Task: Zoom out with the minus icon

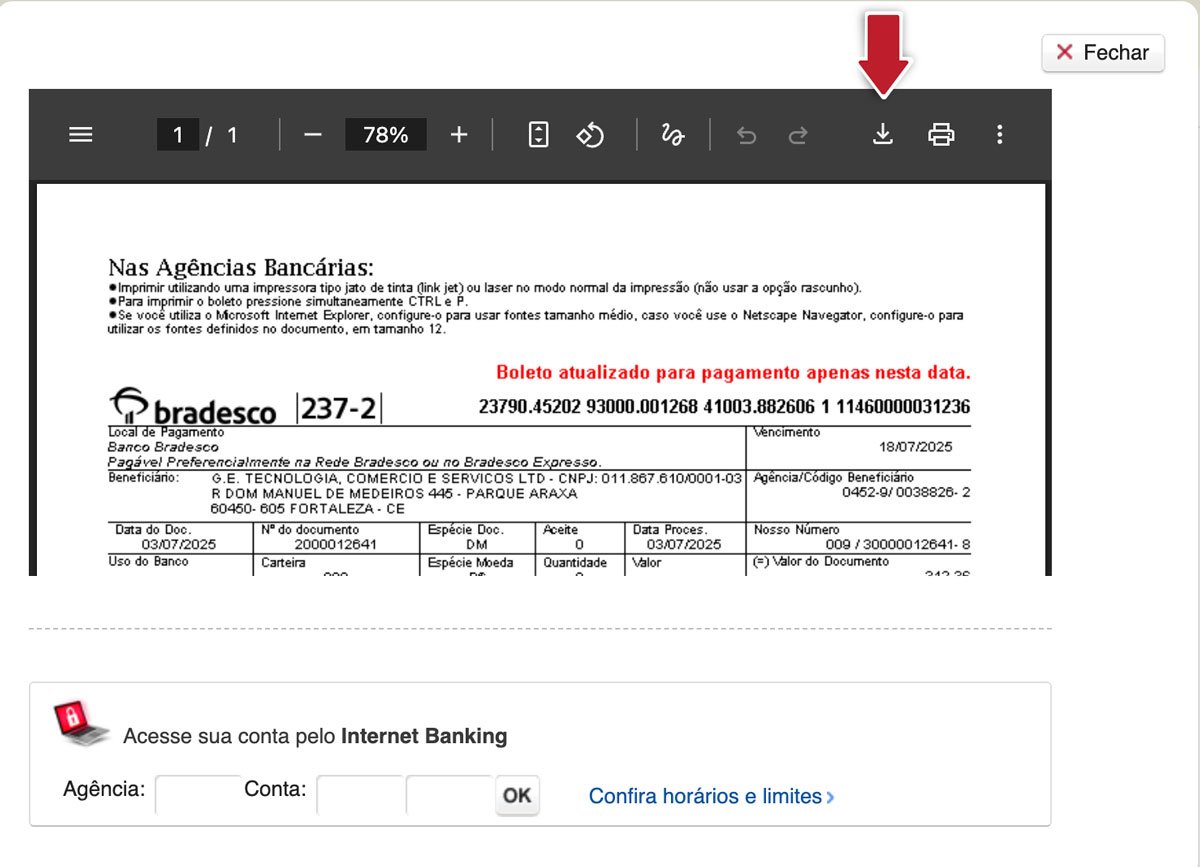Action: 313,134
